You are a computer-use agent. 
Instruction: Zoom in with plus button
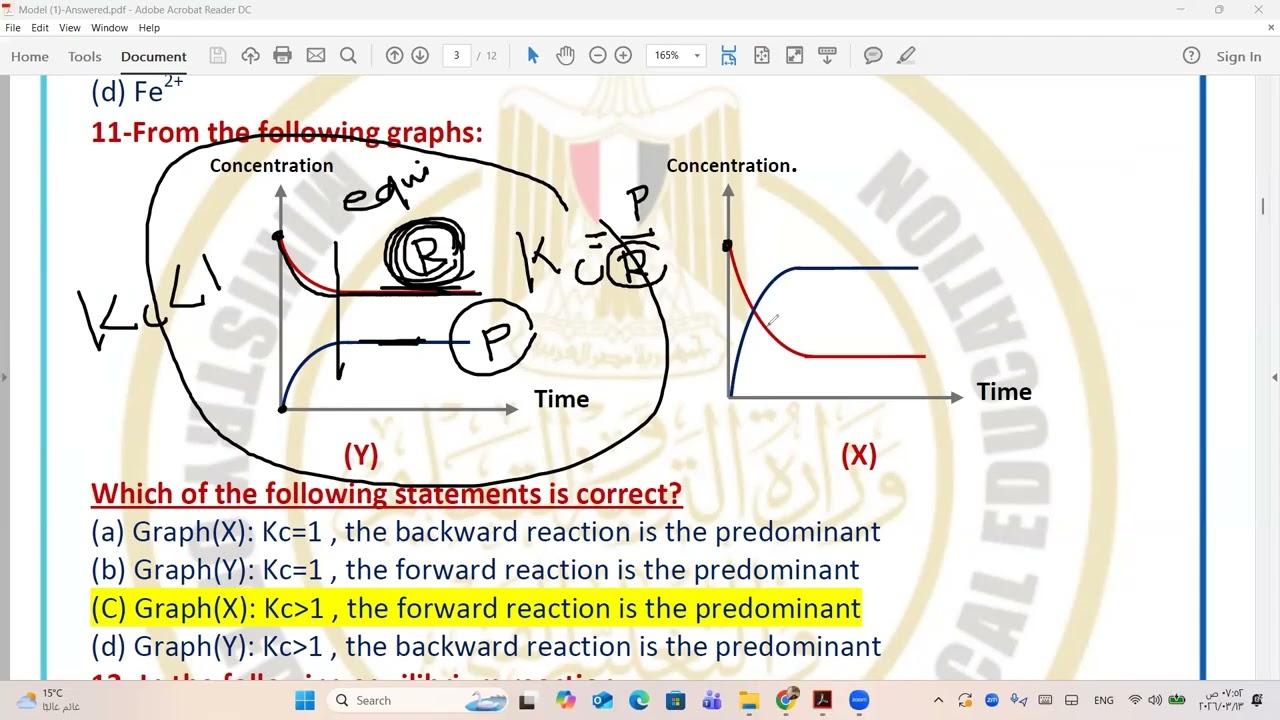[623, 56]
